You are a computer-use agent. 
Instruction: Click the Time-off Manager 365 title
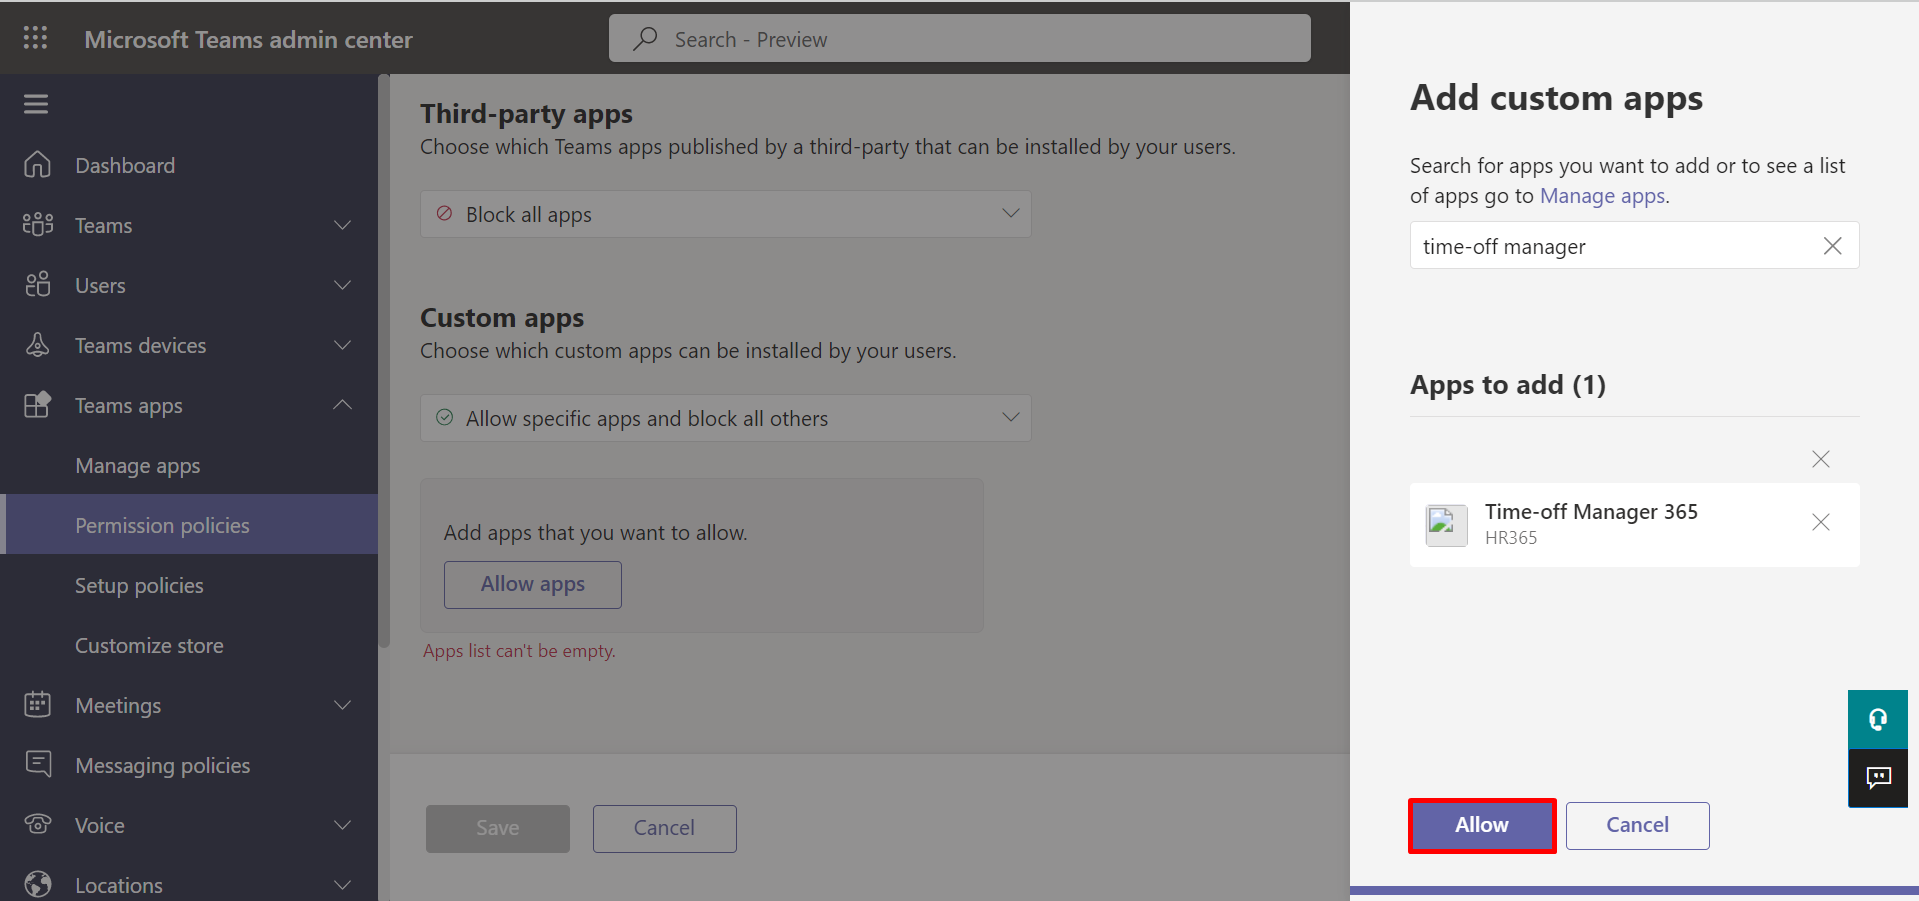[1591, 512]
